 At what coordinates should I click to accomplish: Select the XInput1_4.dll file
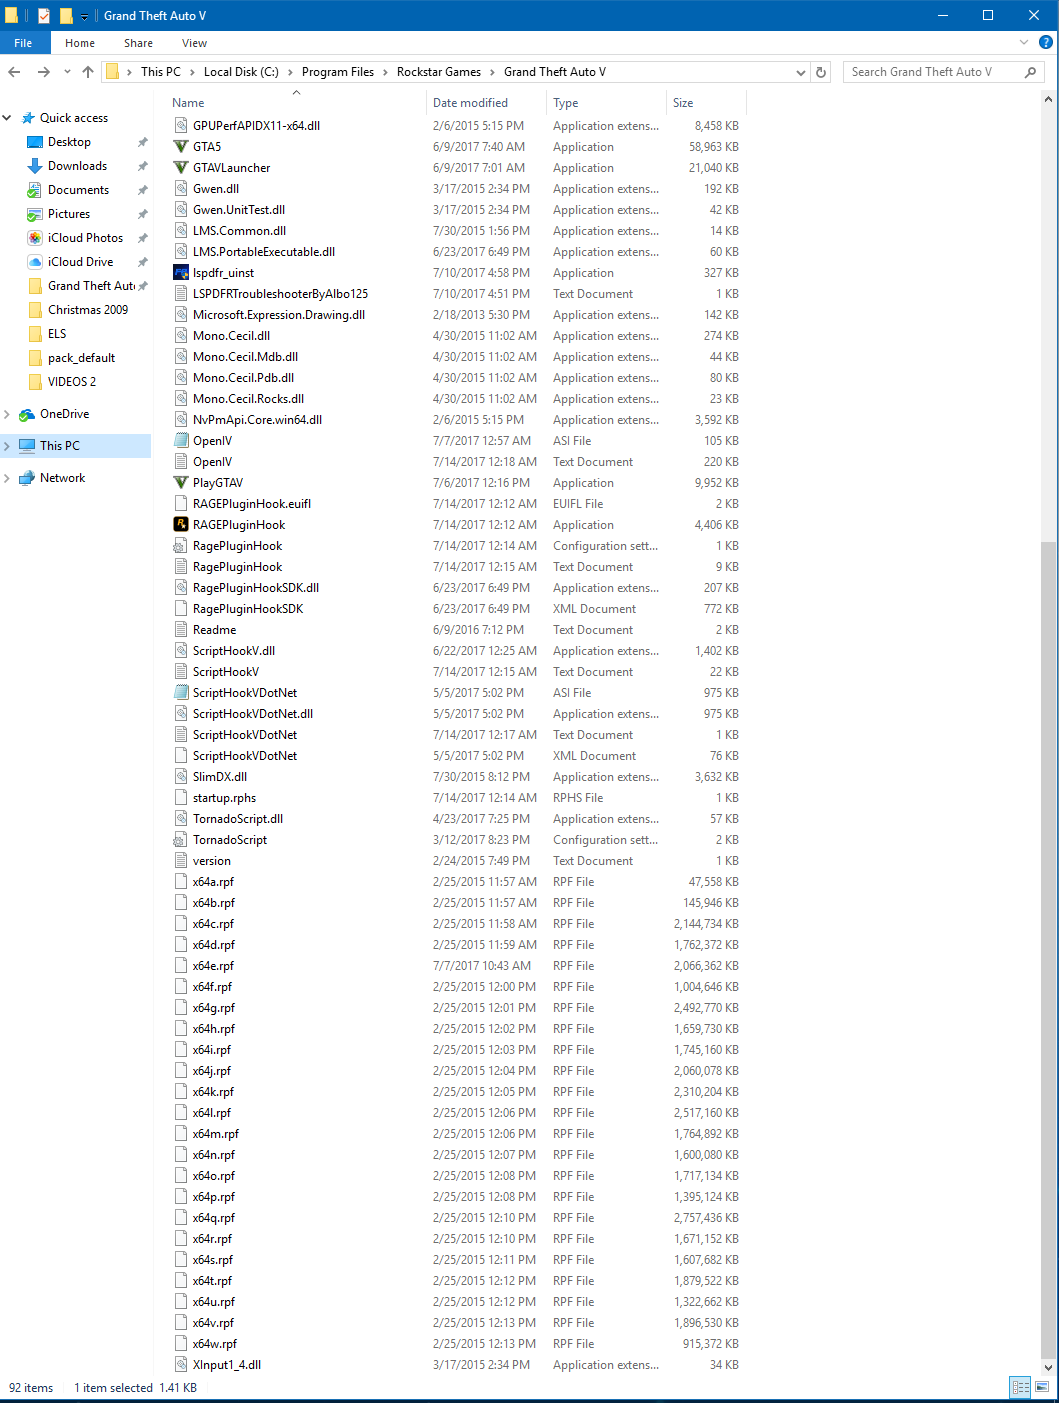[227, 1365]
